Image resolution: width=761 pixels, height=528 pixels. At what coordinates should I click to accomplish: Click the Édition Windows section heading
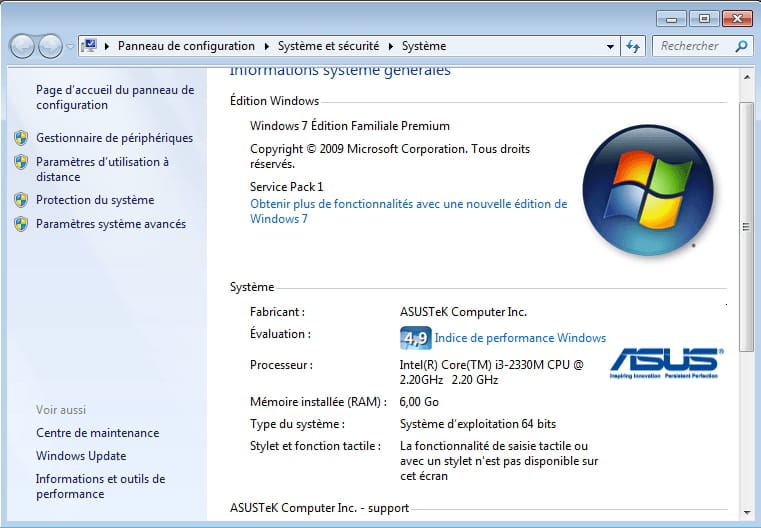274,101
